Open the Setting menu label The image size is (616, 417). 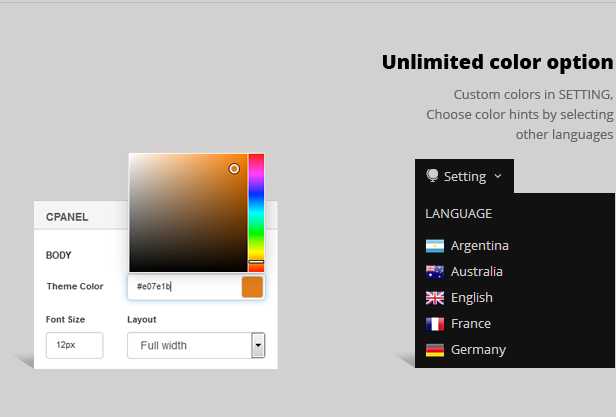pyautogui.click(x=465, y=176)
